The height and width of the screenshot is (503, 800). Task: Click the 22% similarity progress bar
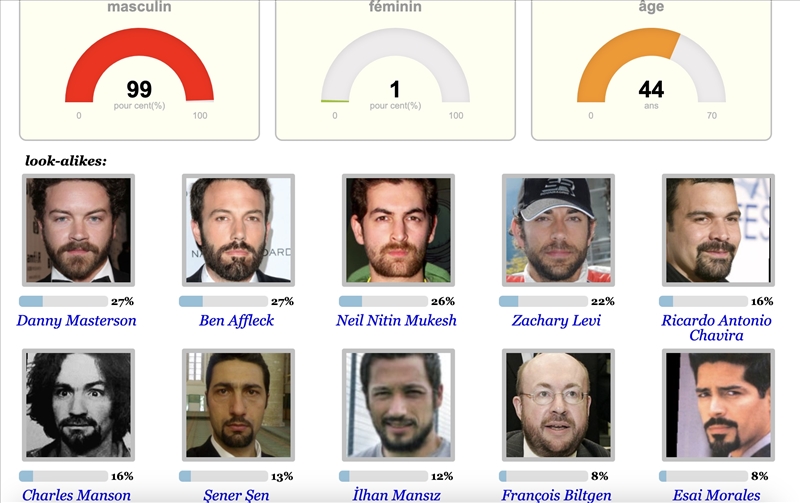coord(543,301)
